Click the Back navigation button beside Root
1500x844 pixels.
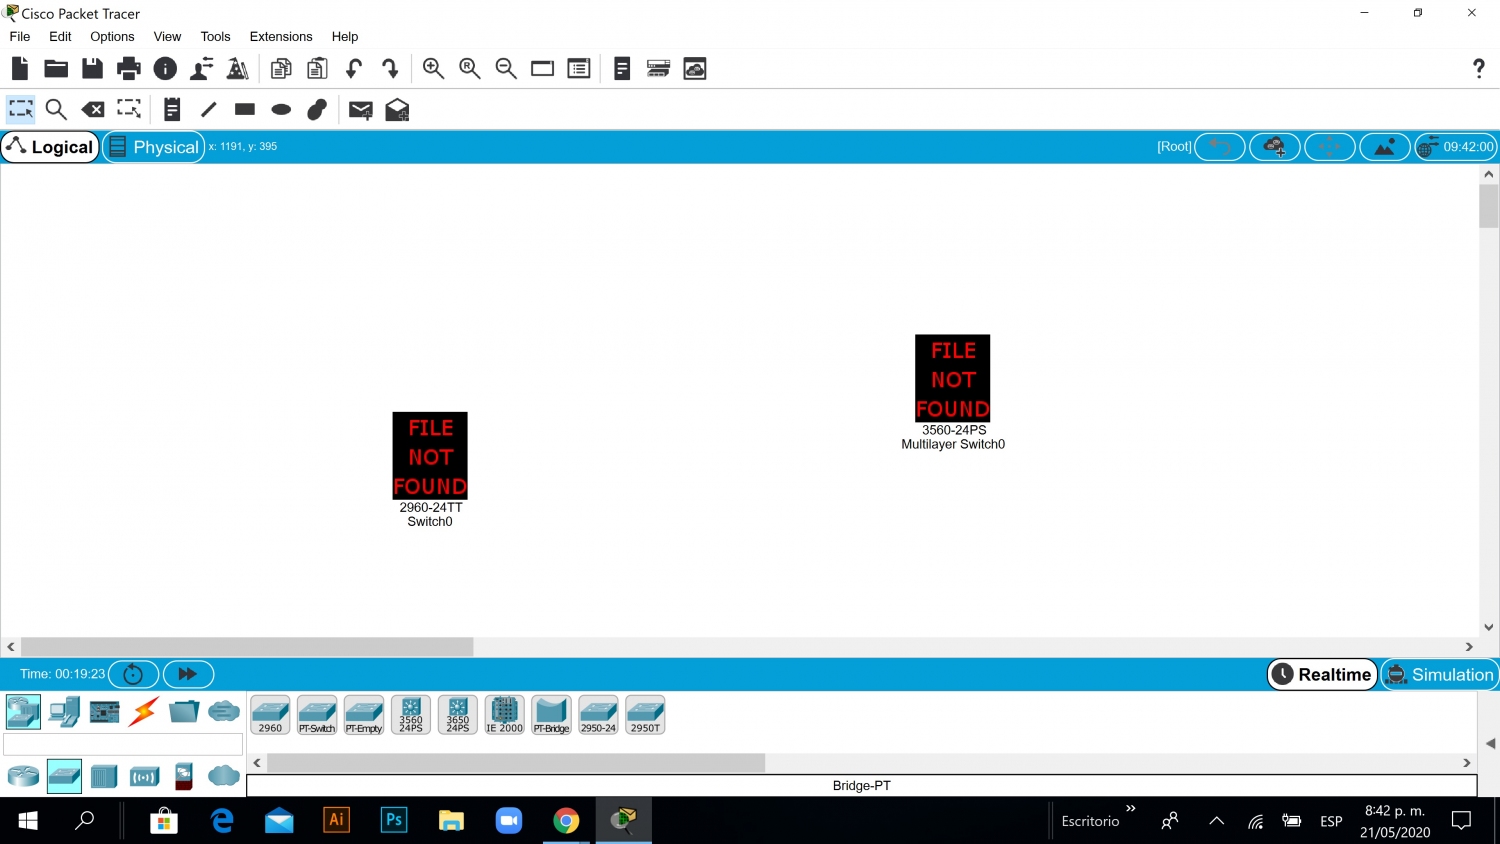[1220, 147]
